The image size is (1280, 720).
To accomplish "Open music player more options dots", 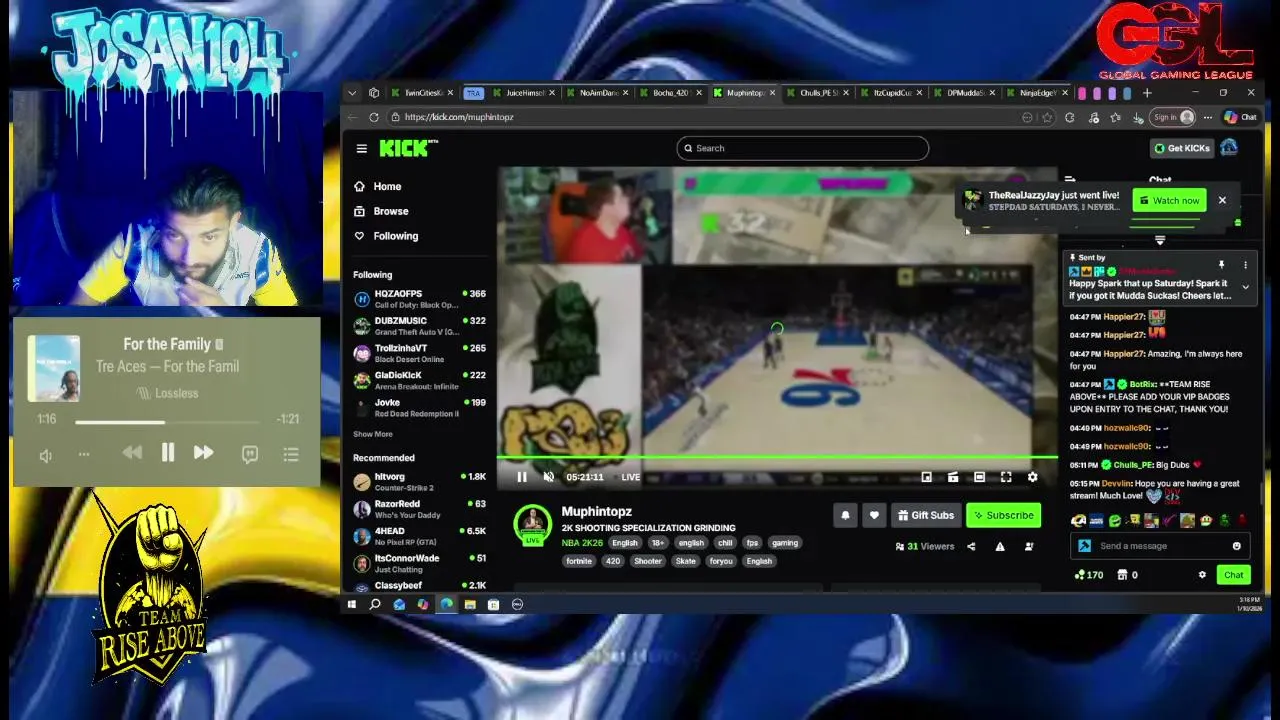I will 84,454.
